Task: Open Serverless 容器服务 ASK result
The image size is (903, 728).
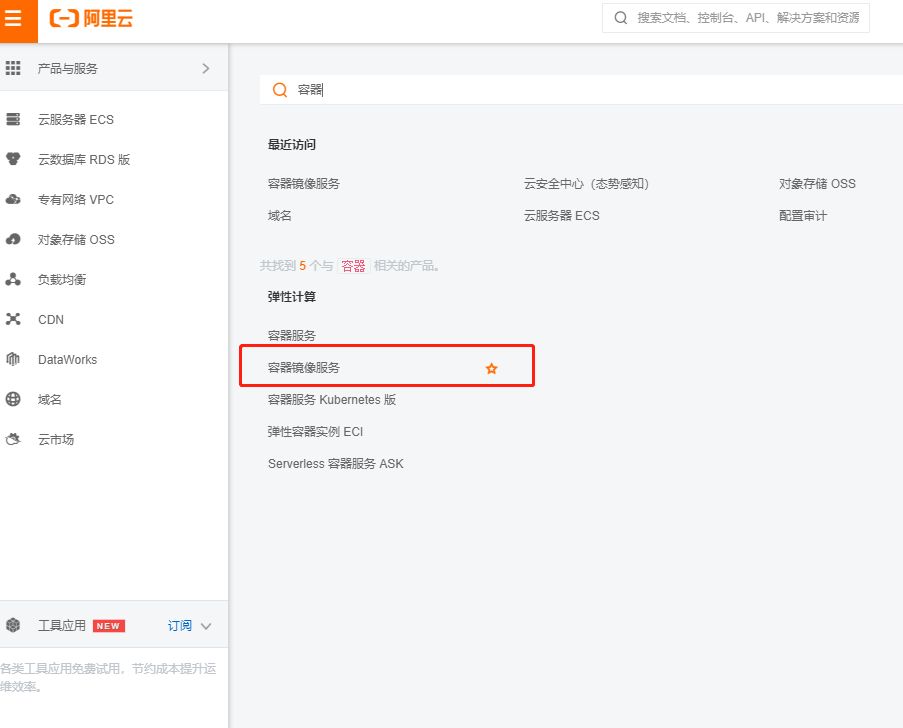Action: (336, 464)
